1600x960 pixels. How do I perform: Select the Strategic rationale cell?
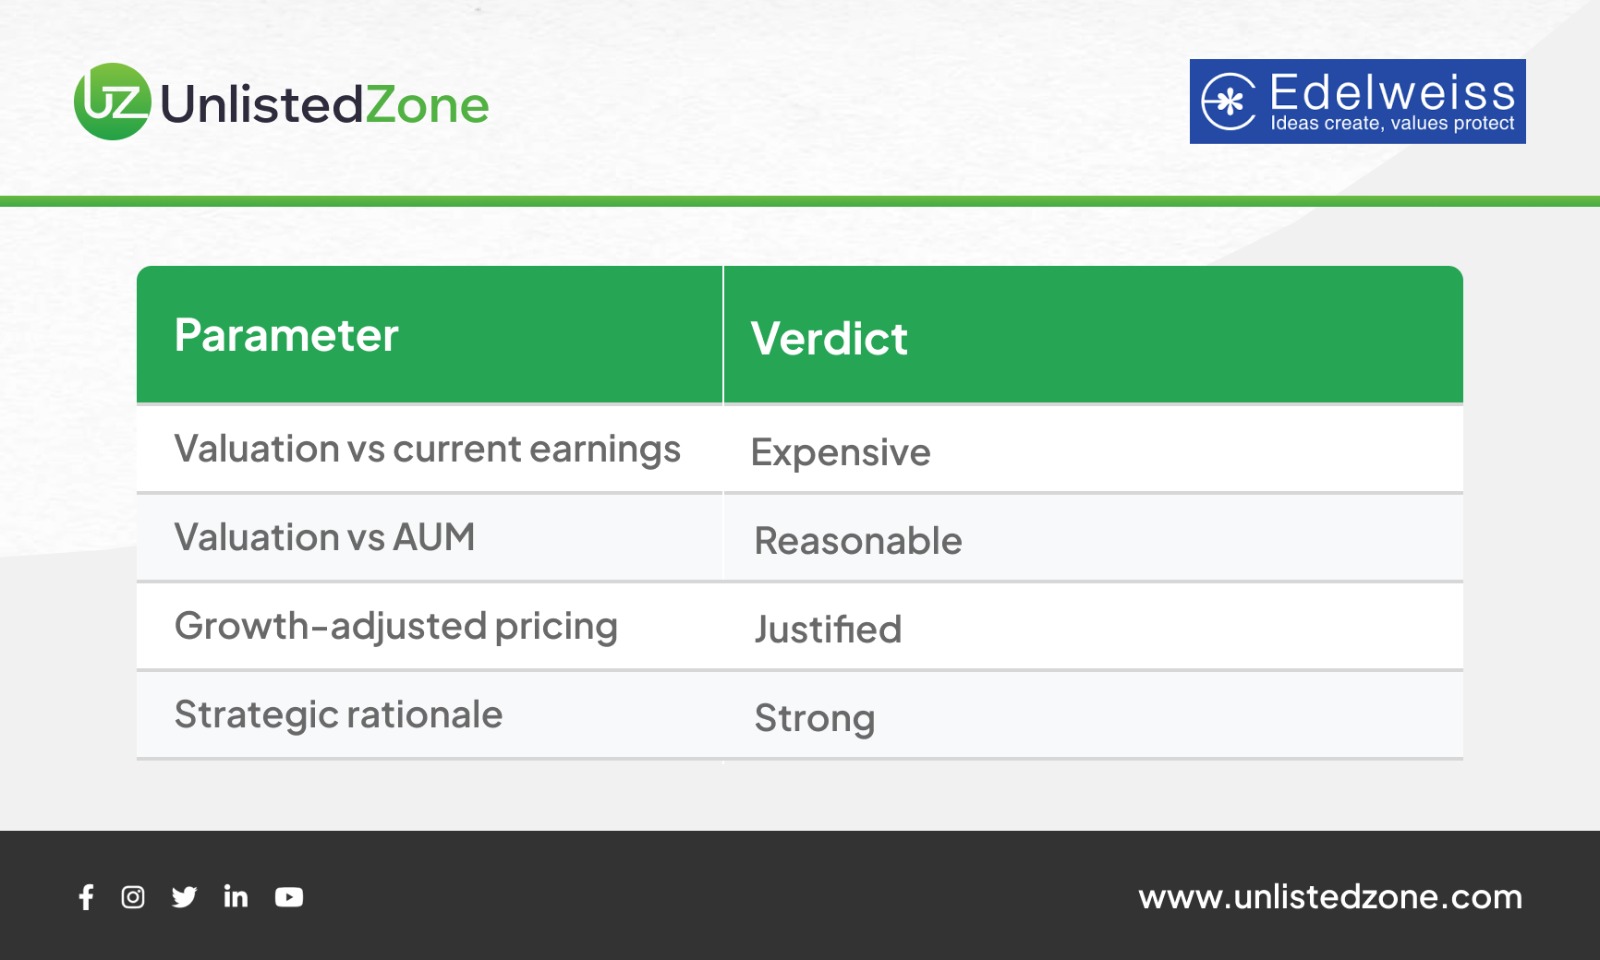pos(338,715)
